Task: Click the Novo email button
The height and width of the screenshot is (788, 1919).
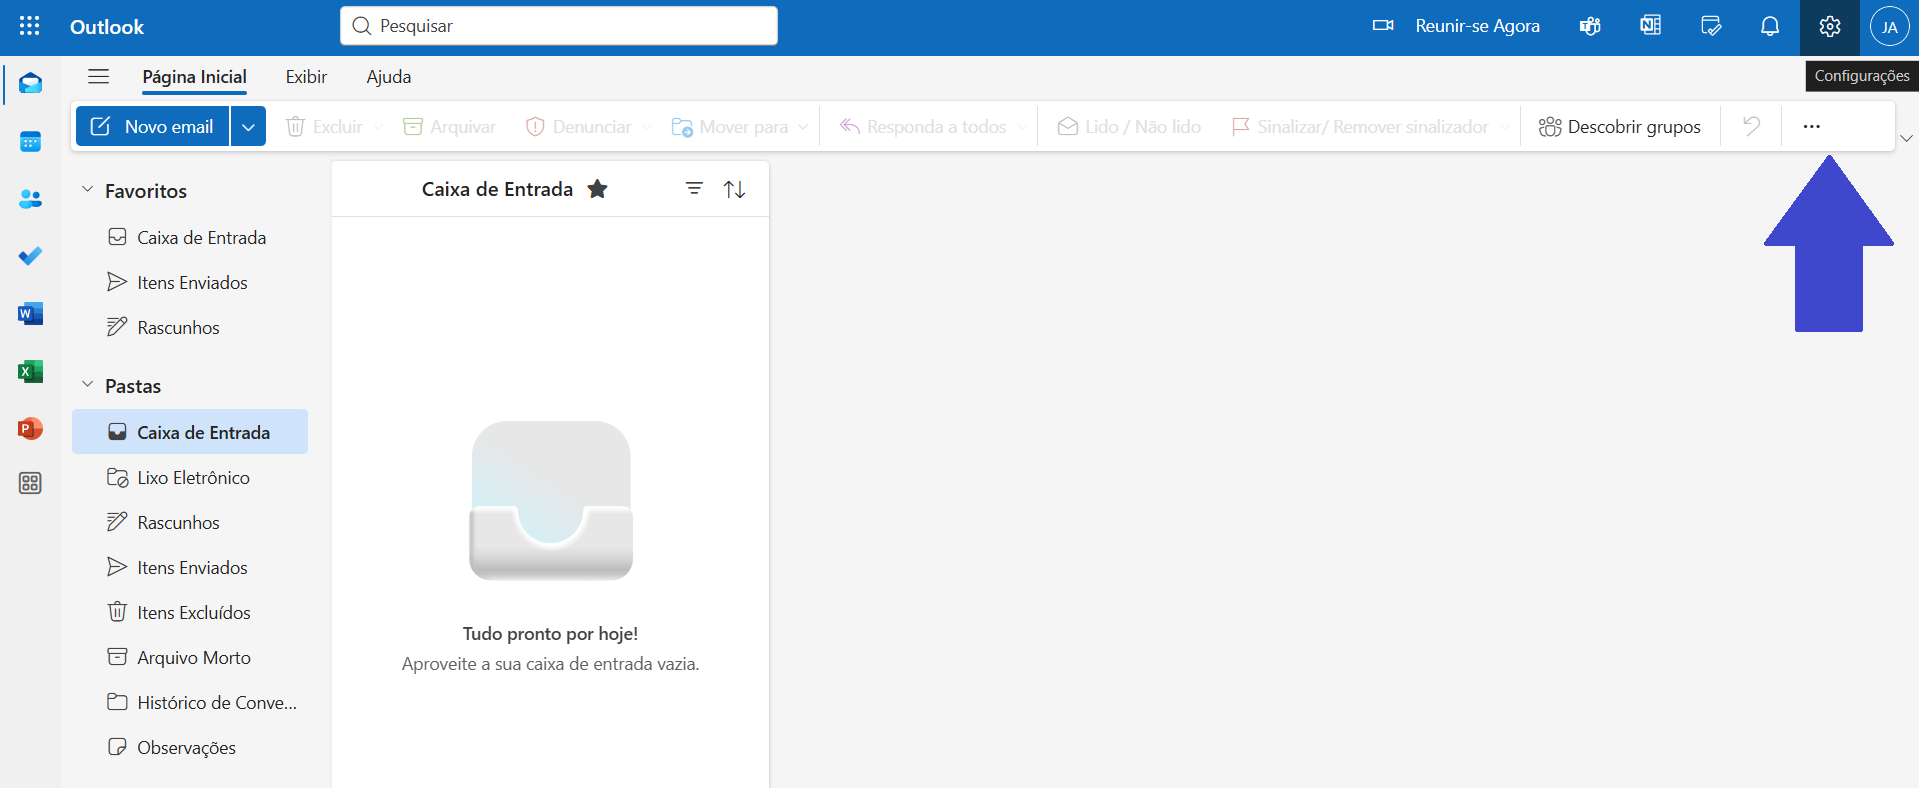Action: click(x=153, y=127)
